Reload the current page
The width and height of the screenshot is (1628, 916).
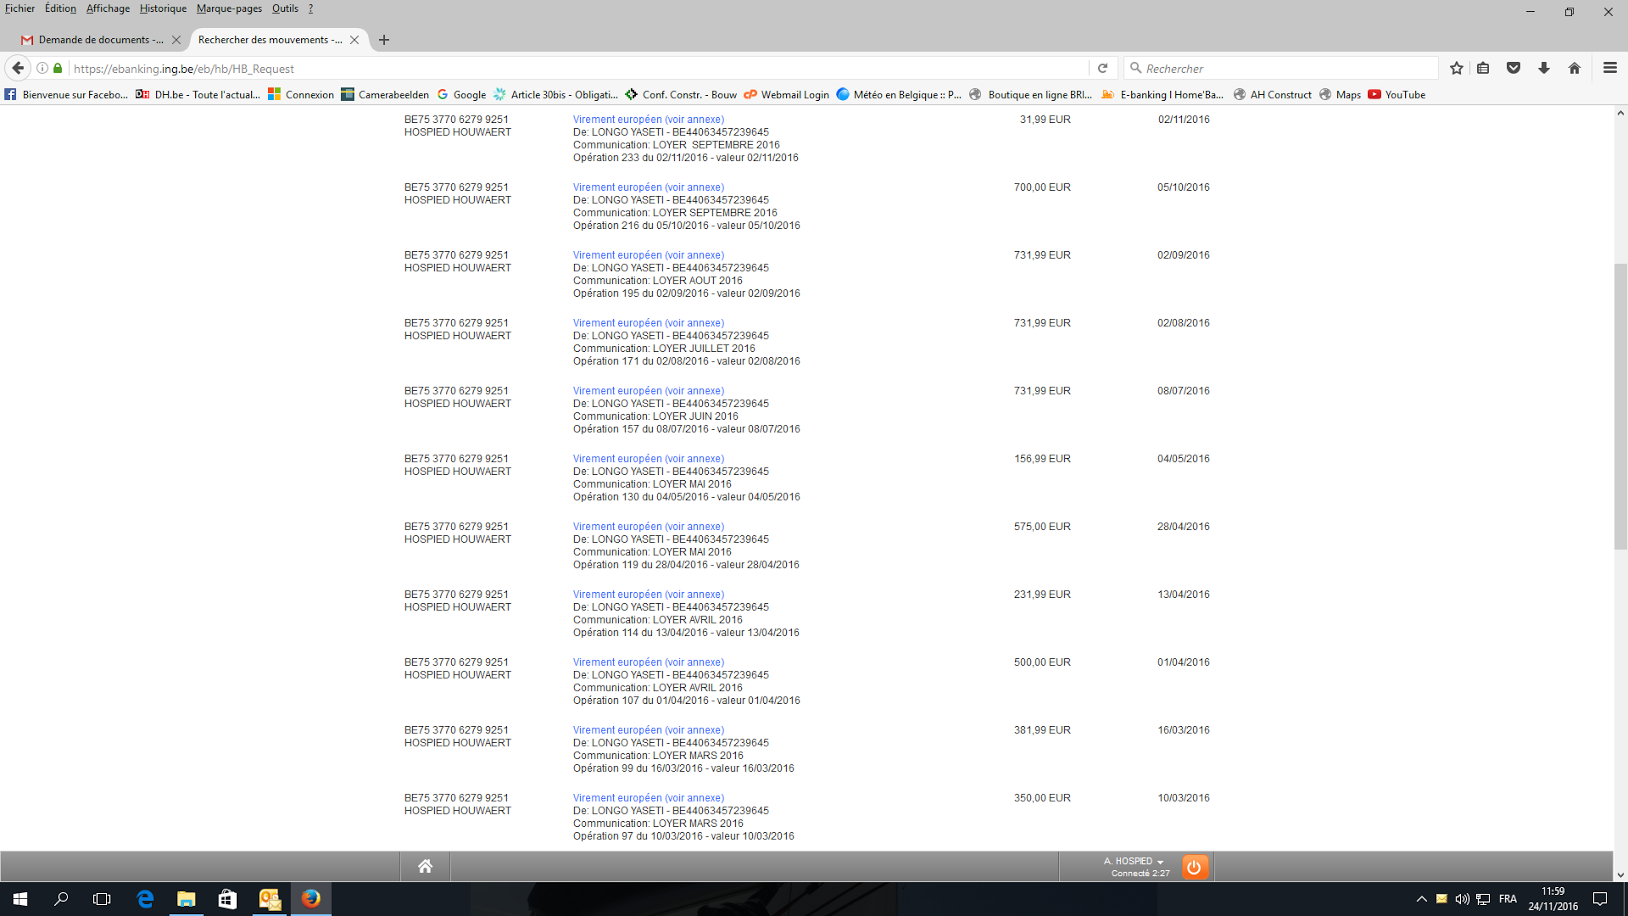coord(1103,68)
